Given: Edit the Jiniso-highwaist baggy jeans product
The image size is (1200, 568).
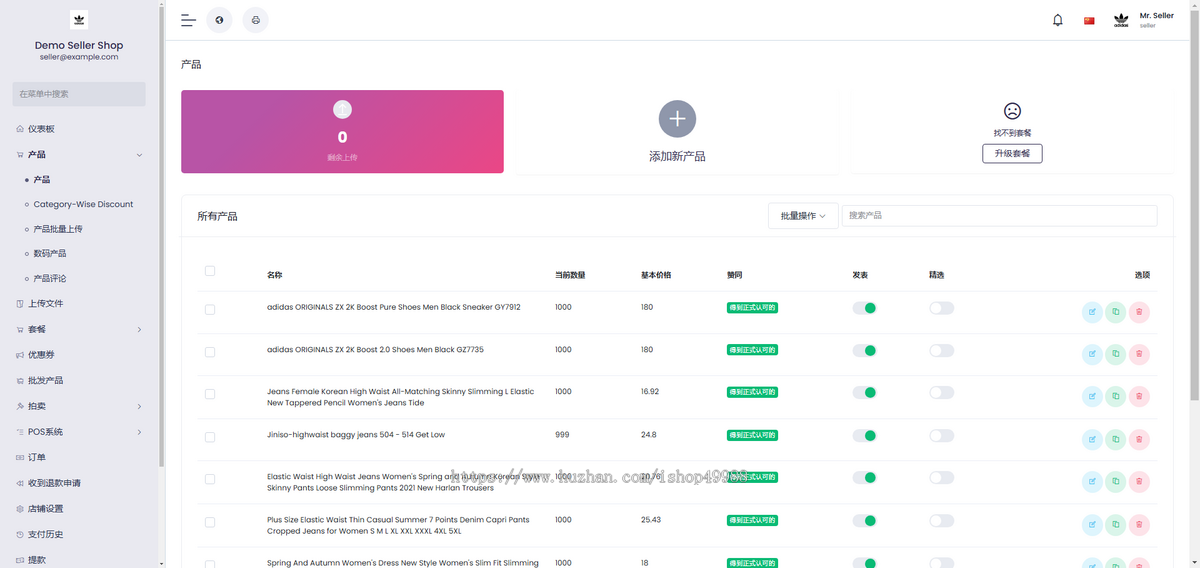Looking at the screenshot, I should click(x=1093, y=439).
